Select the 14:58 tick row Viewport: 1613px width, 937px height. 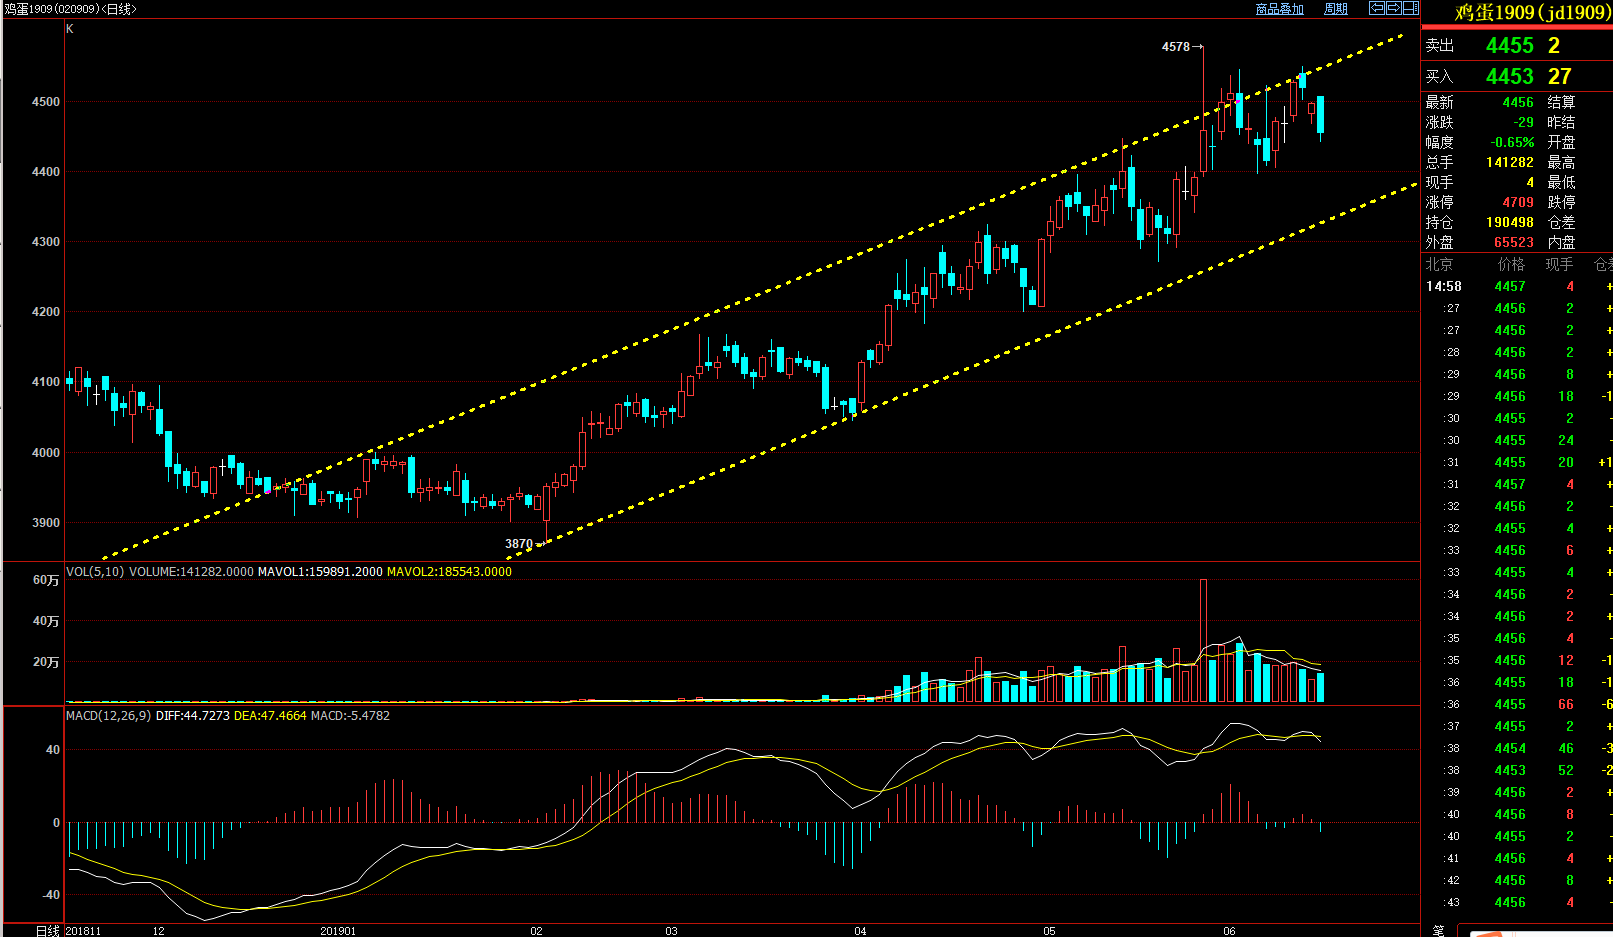(x=1517, y=286)
